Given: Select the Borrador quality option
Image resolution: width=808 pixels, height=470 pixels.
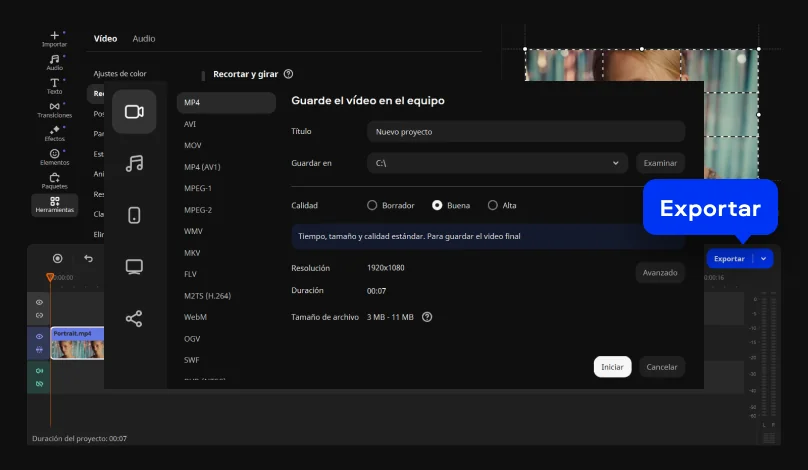Looking at the screenshot, I should (372, 205).
